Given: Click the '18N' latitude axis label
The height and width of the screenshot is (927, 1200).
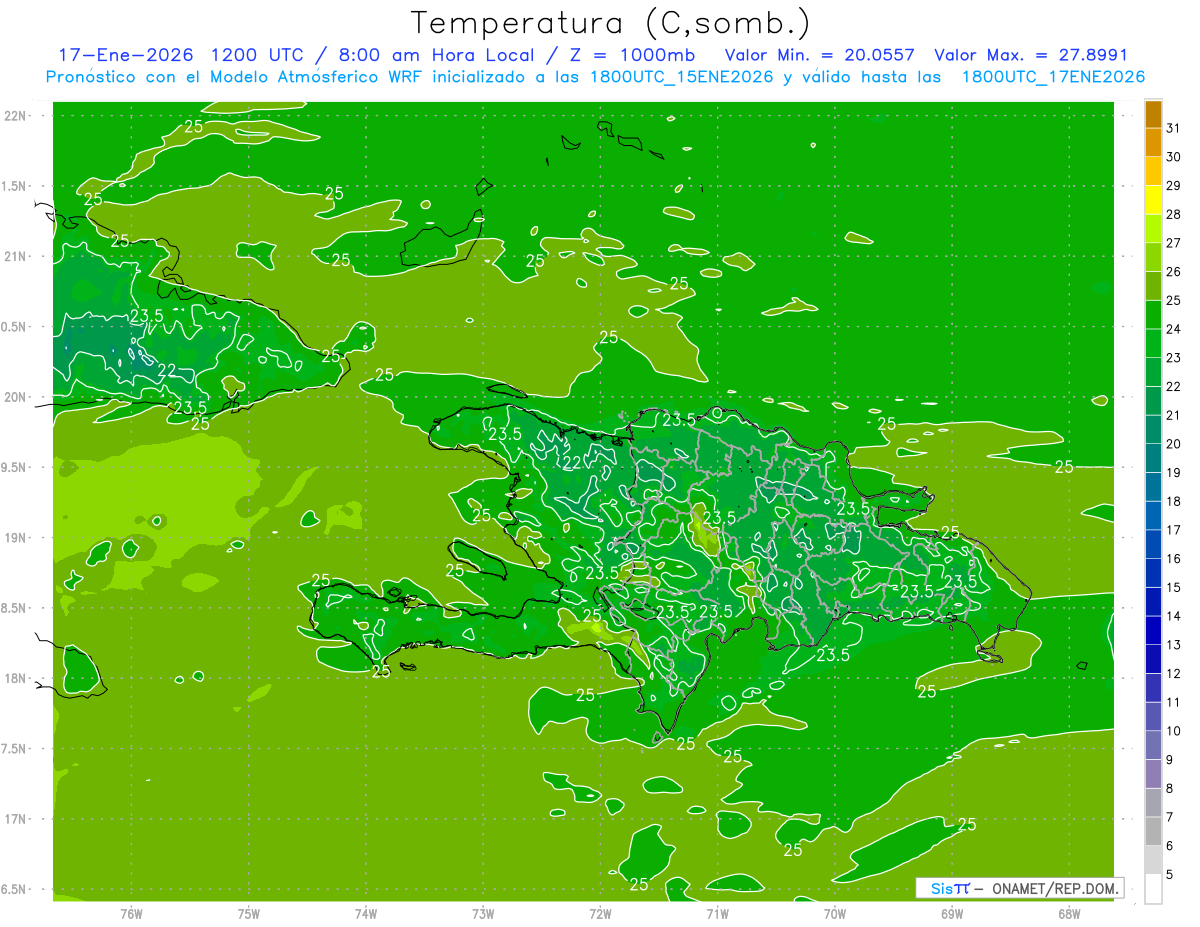Looking at the screenshot, I should pyautogui.click(x=15, y=678).
